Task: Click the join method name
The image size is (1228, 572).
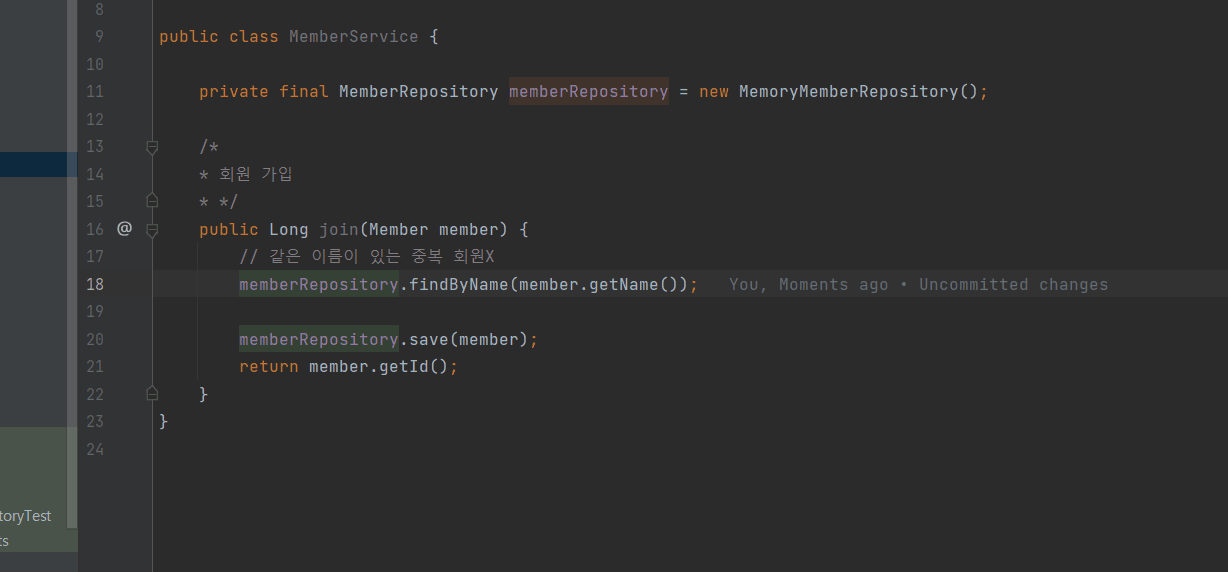Action: (339, 230)
